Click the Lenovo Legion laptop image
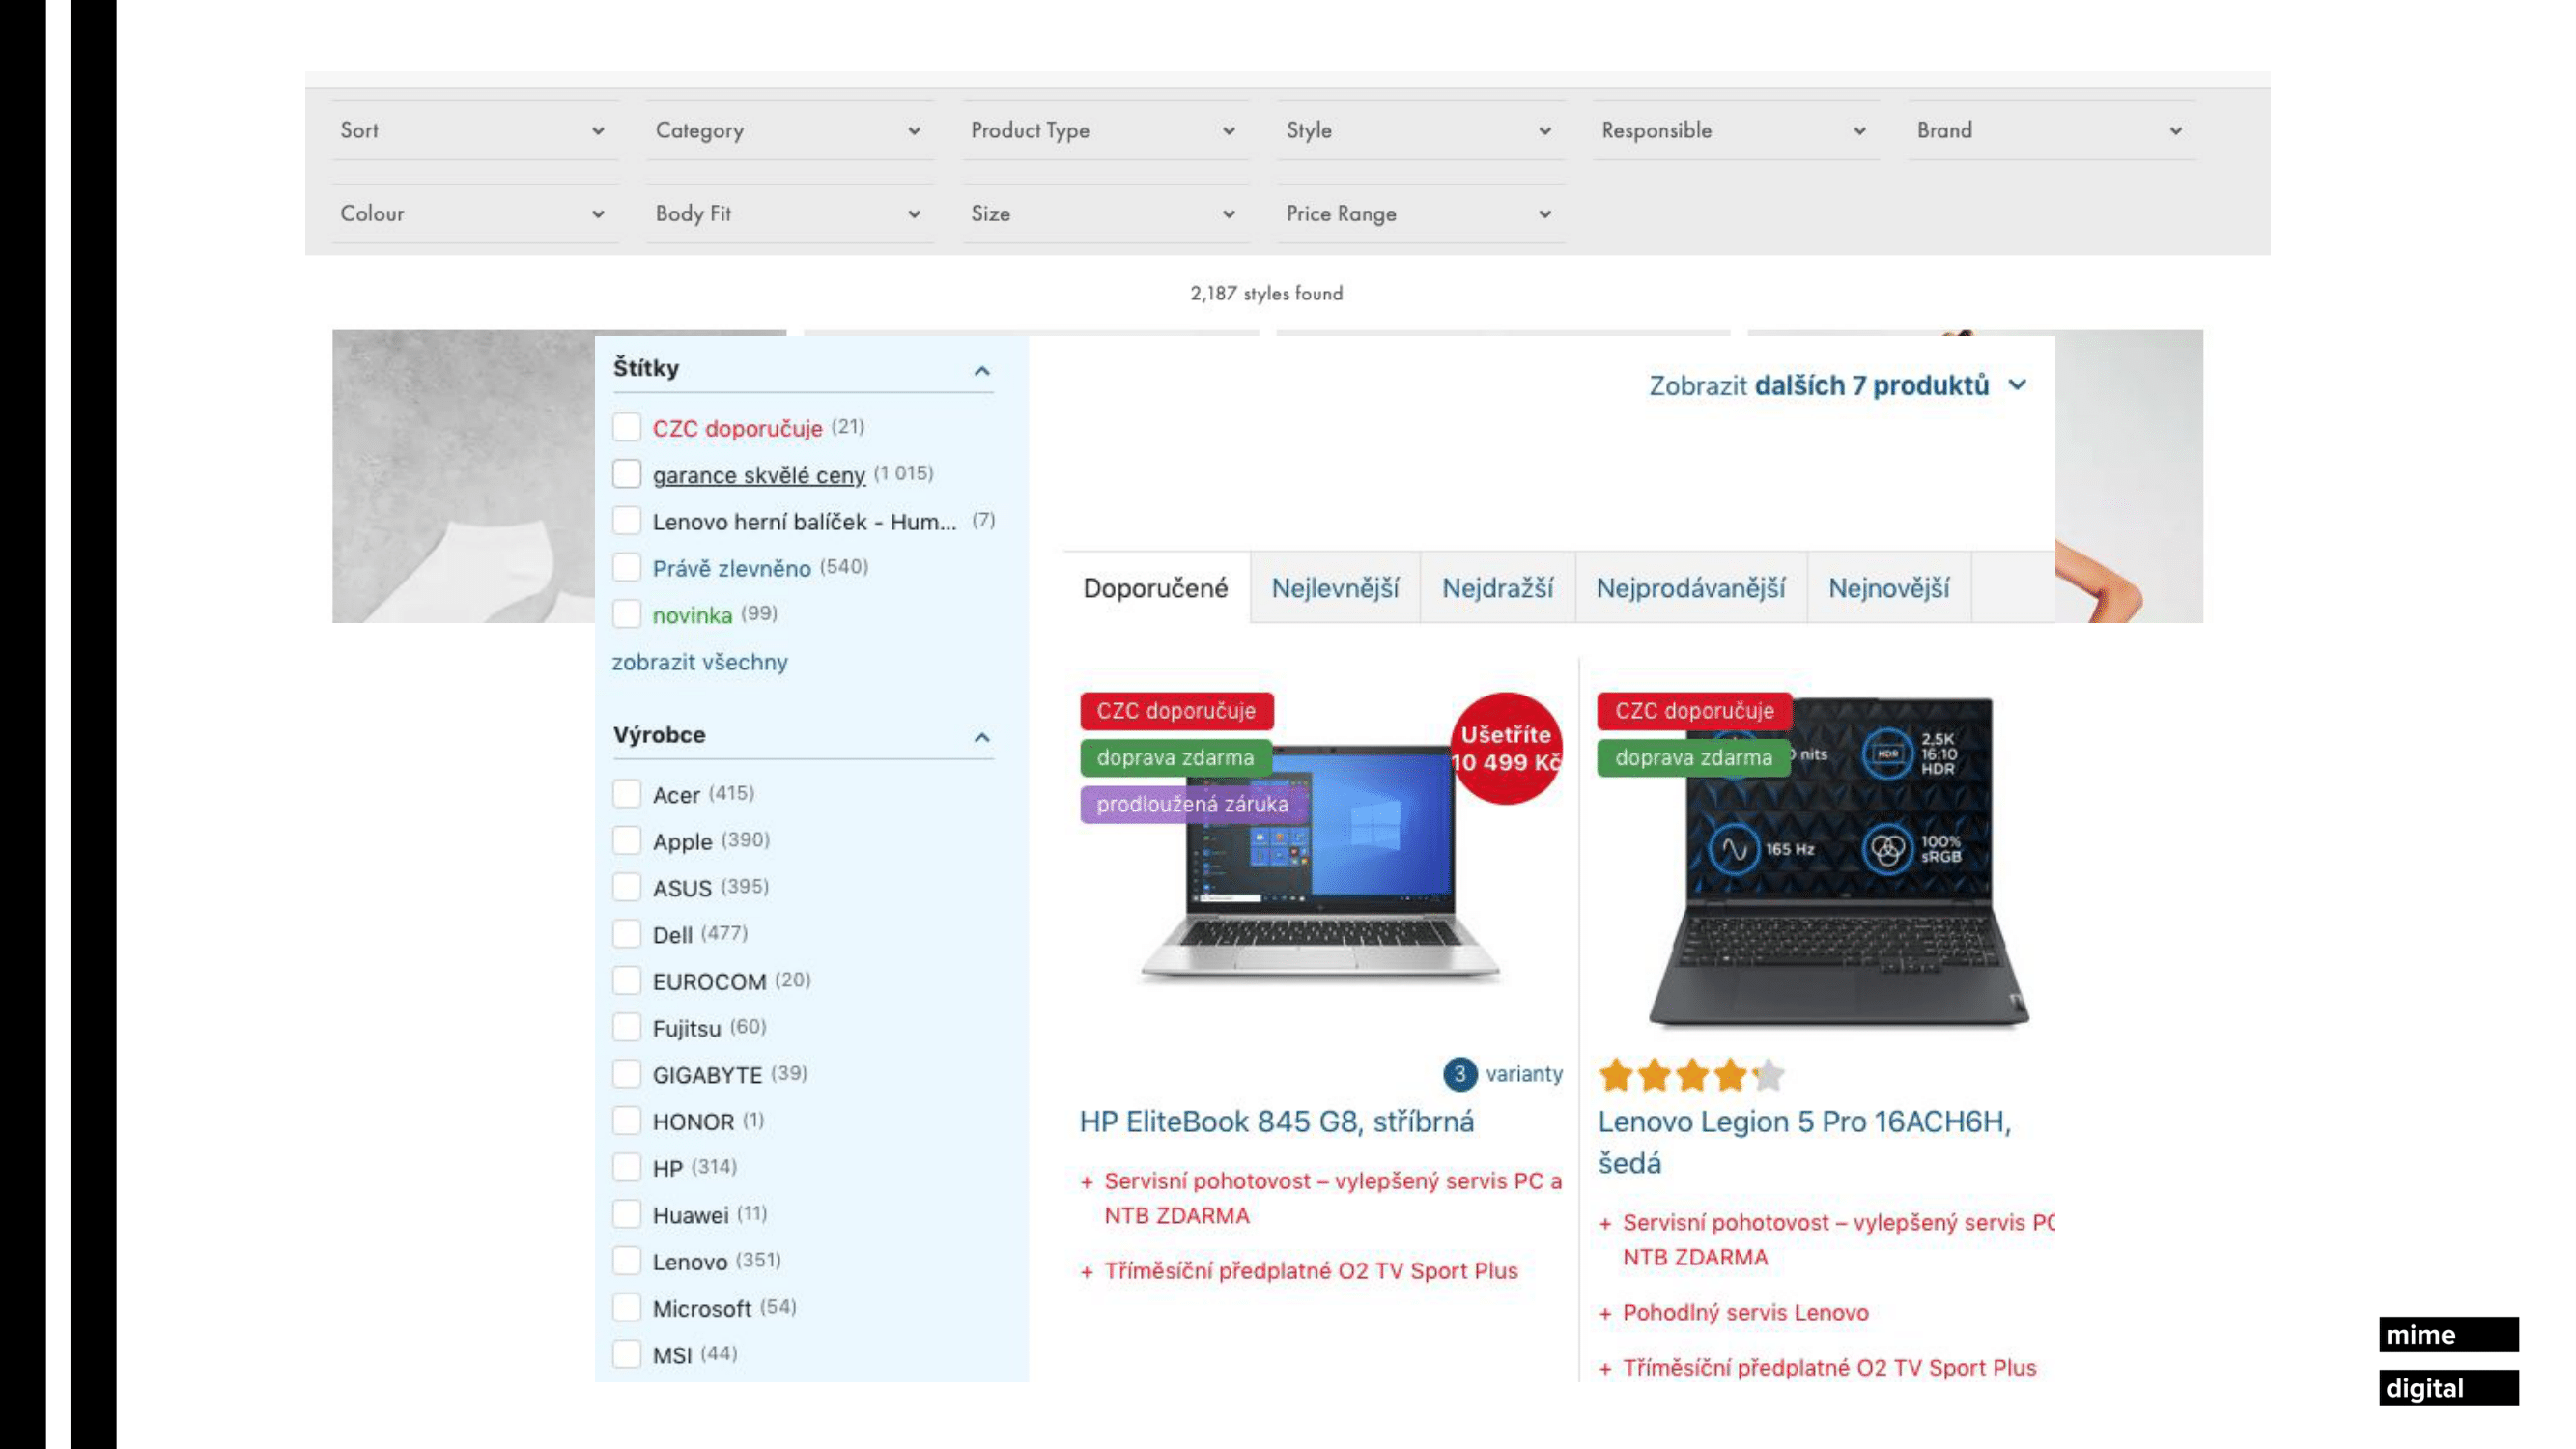The width and height of the screenshot is (2576, 1449). click(x=1838, y=862)
